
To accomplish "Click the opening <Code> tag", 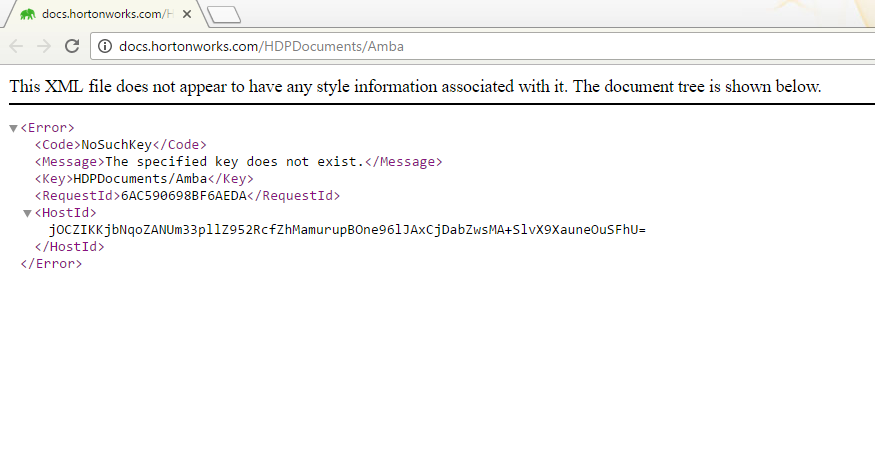I will [x=58, y=145].
